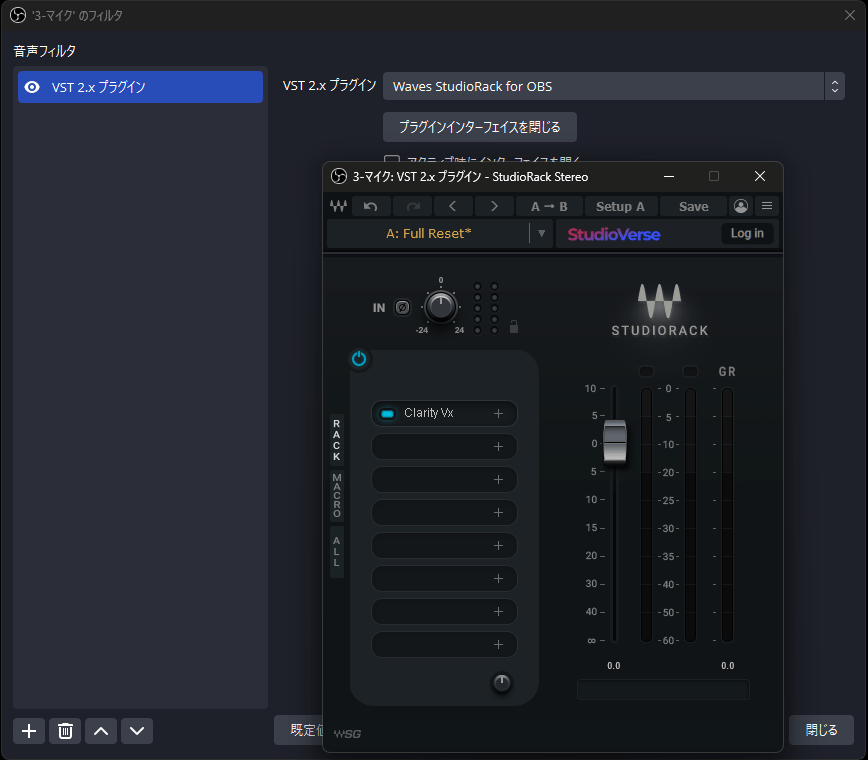
Task: Toggle the rack power button
Action: click(359, 359)
